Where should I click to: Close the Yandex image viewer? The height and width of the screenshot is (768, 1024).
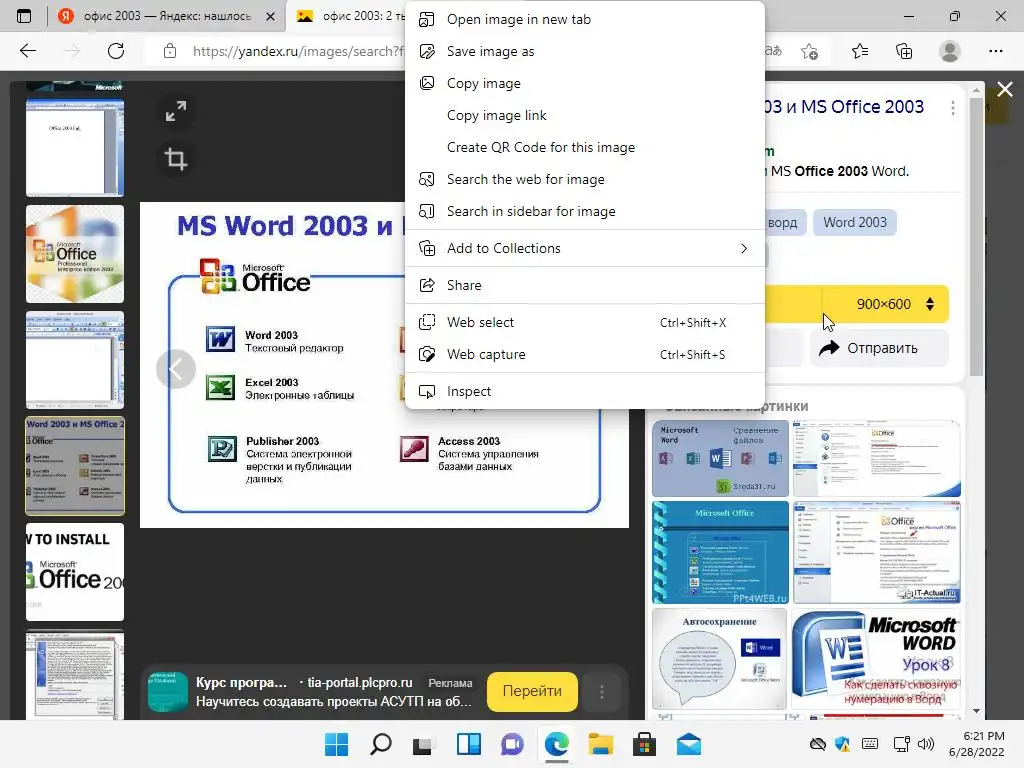point(1004,89)
